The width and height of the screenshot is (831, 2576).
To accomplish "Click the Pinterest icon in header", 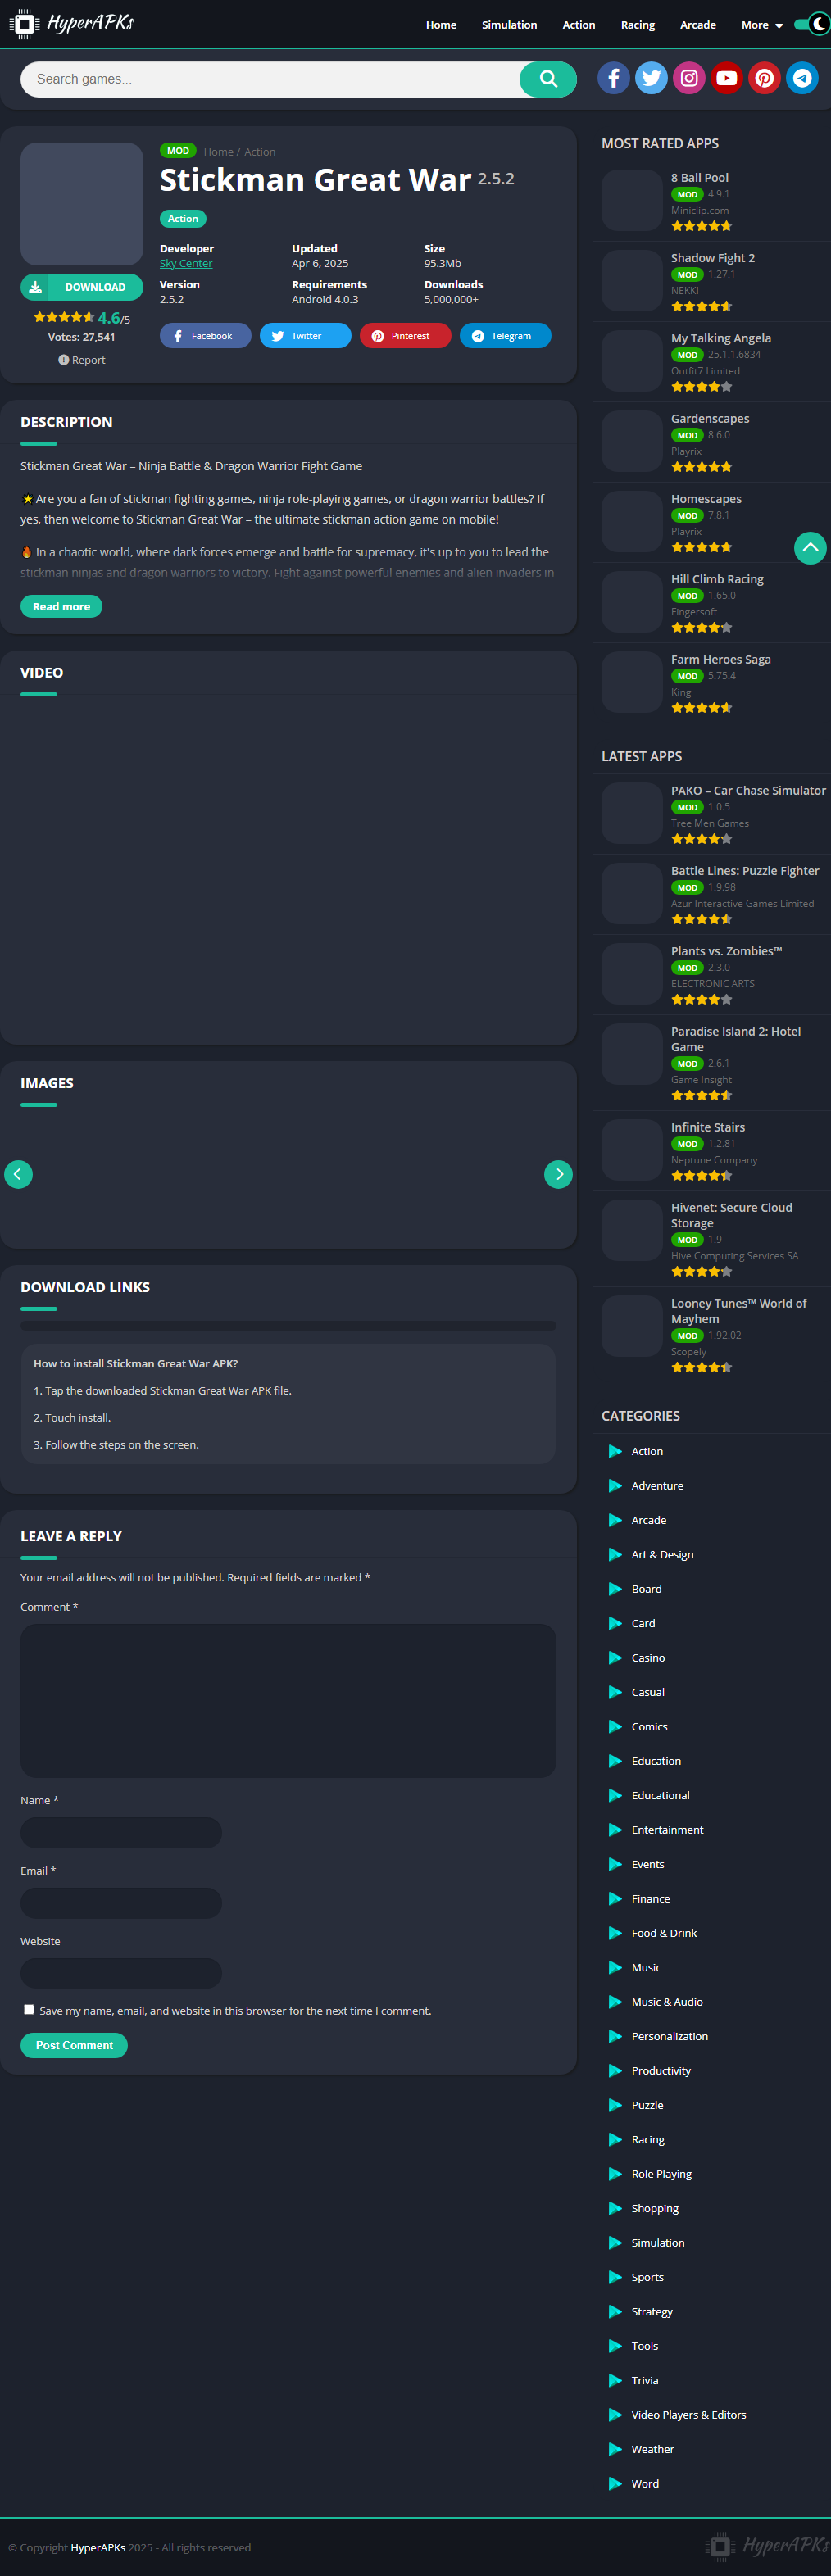I will [x=764, y=78].
